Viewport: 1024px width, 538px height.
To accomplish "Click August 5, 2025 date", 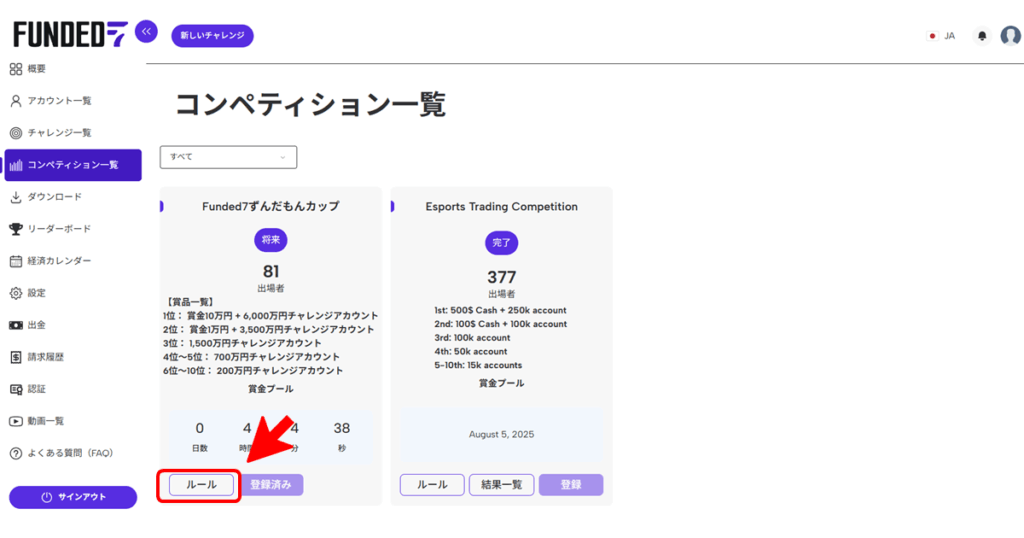I will click(x=502, y=435).
